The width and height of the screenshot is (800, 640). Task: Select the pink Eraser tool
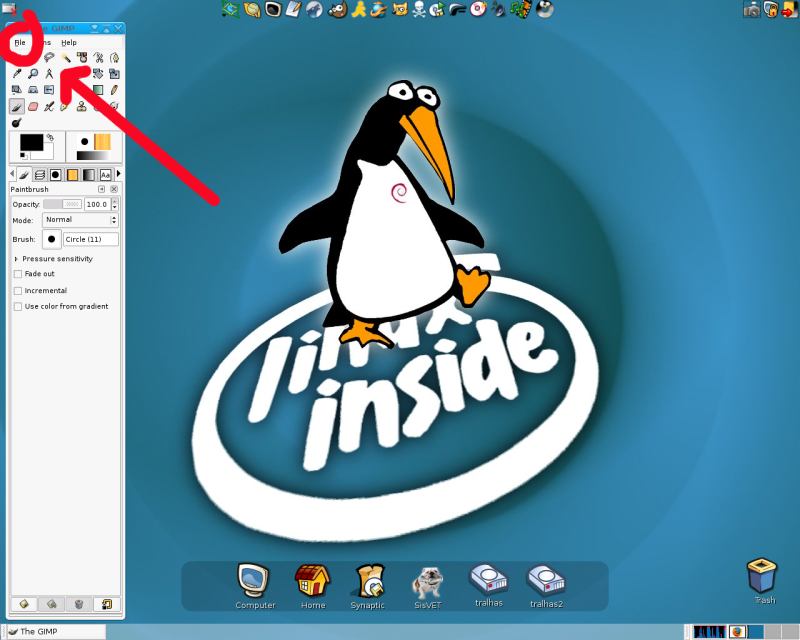[x=33, y=106]
